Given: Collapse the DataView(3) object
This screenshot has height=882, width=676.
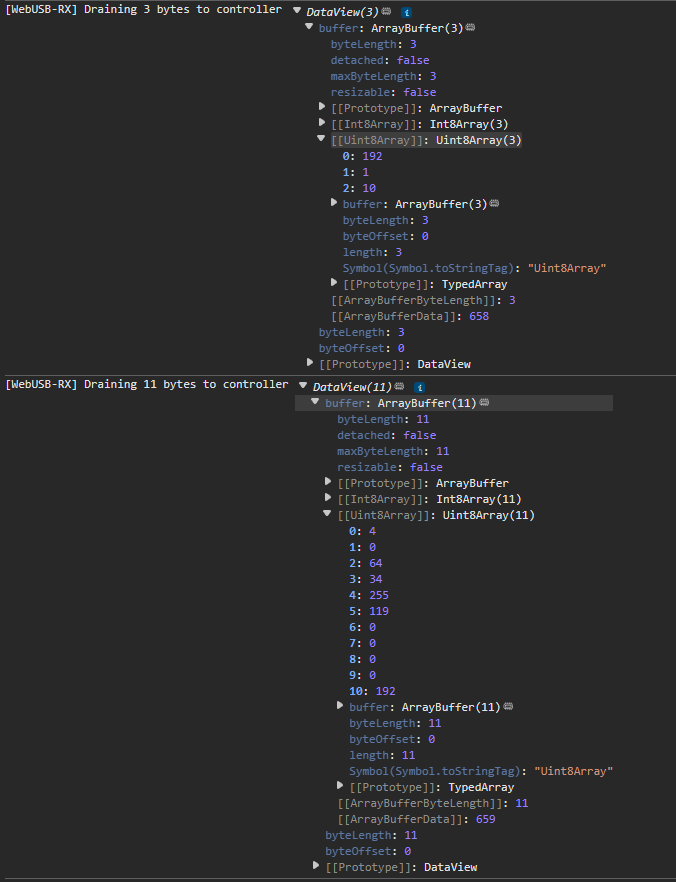Looking at the screenshot, I should [297, 11].
